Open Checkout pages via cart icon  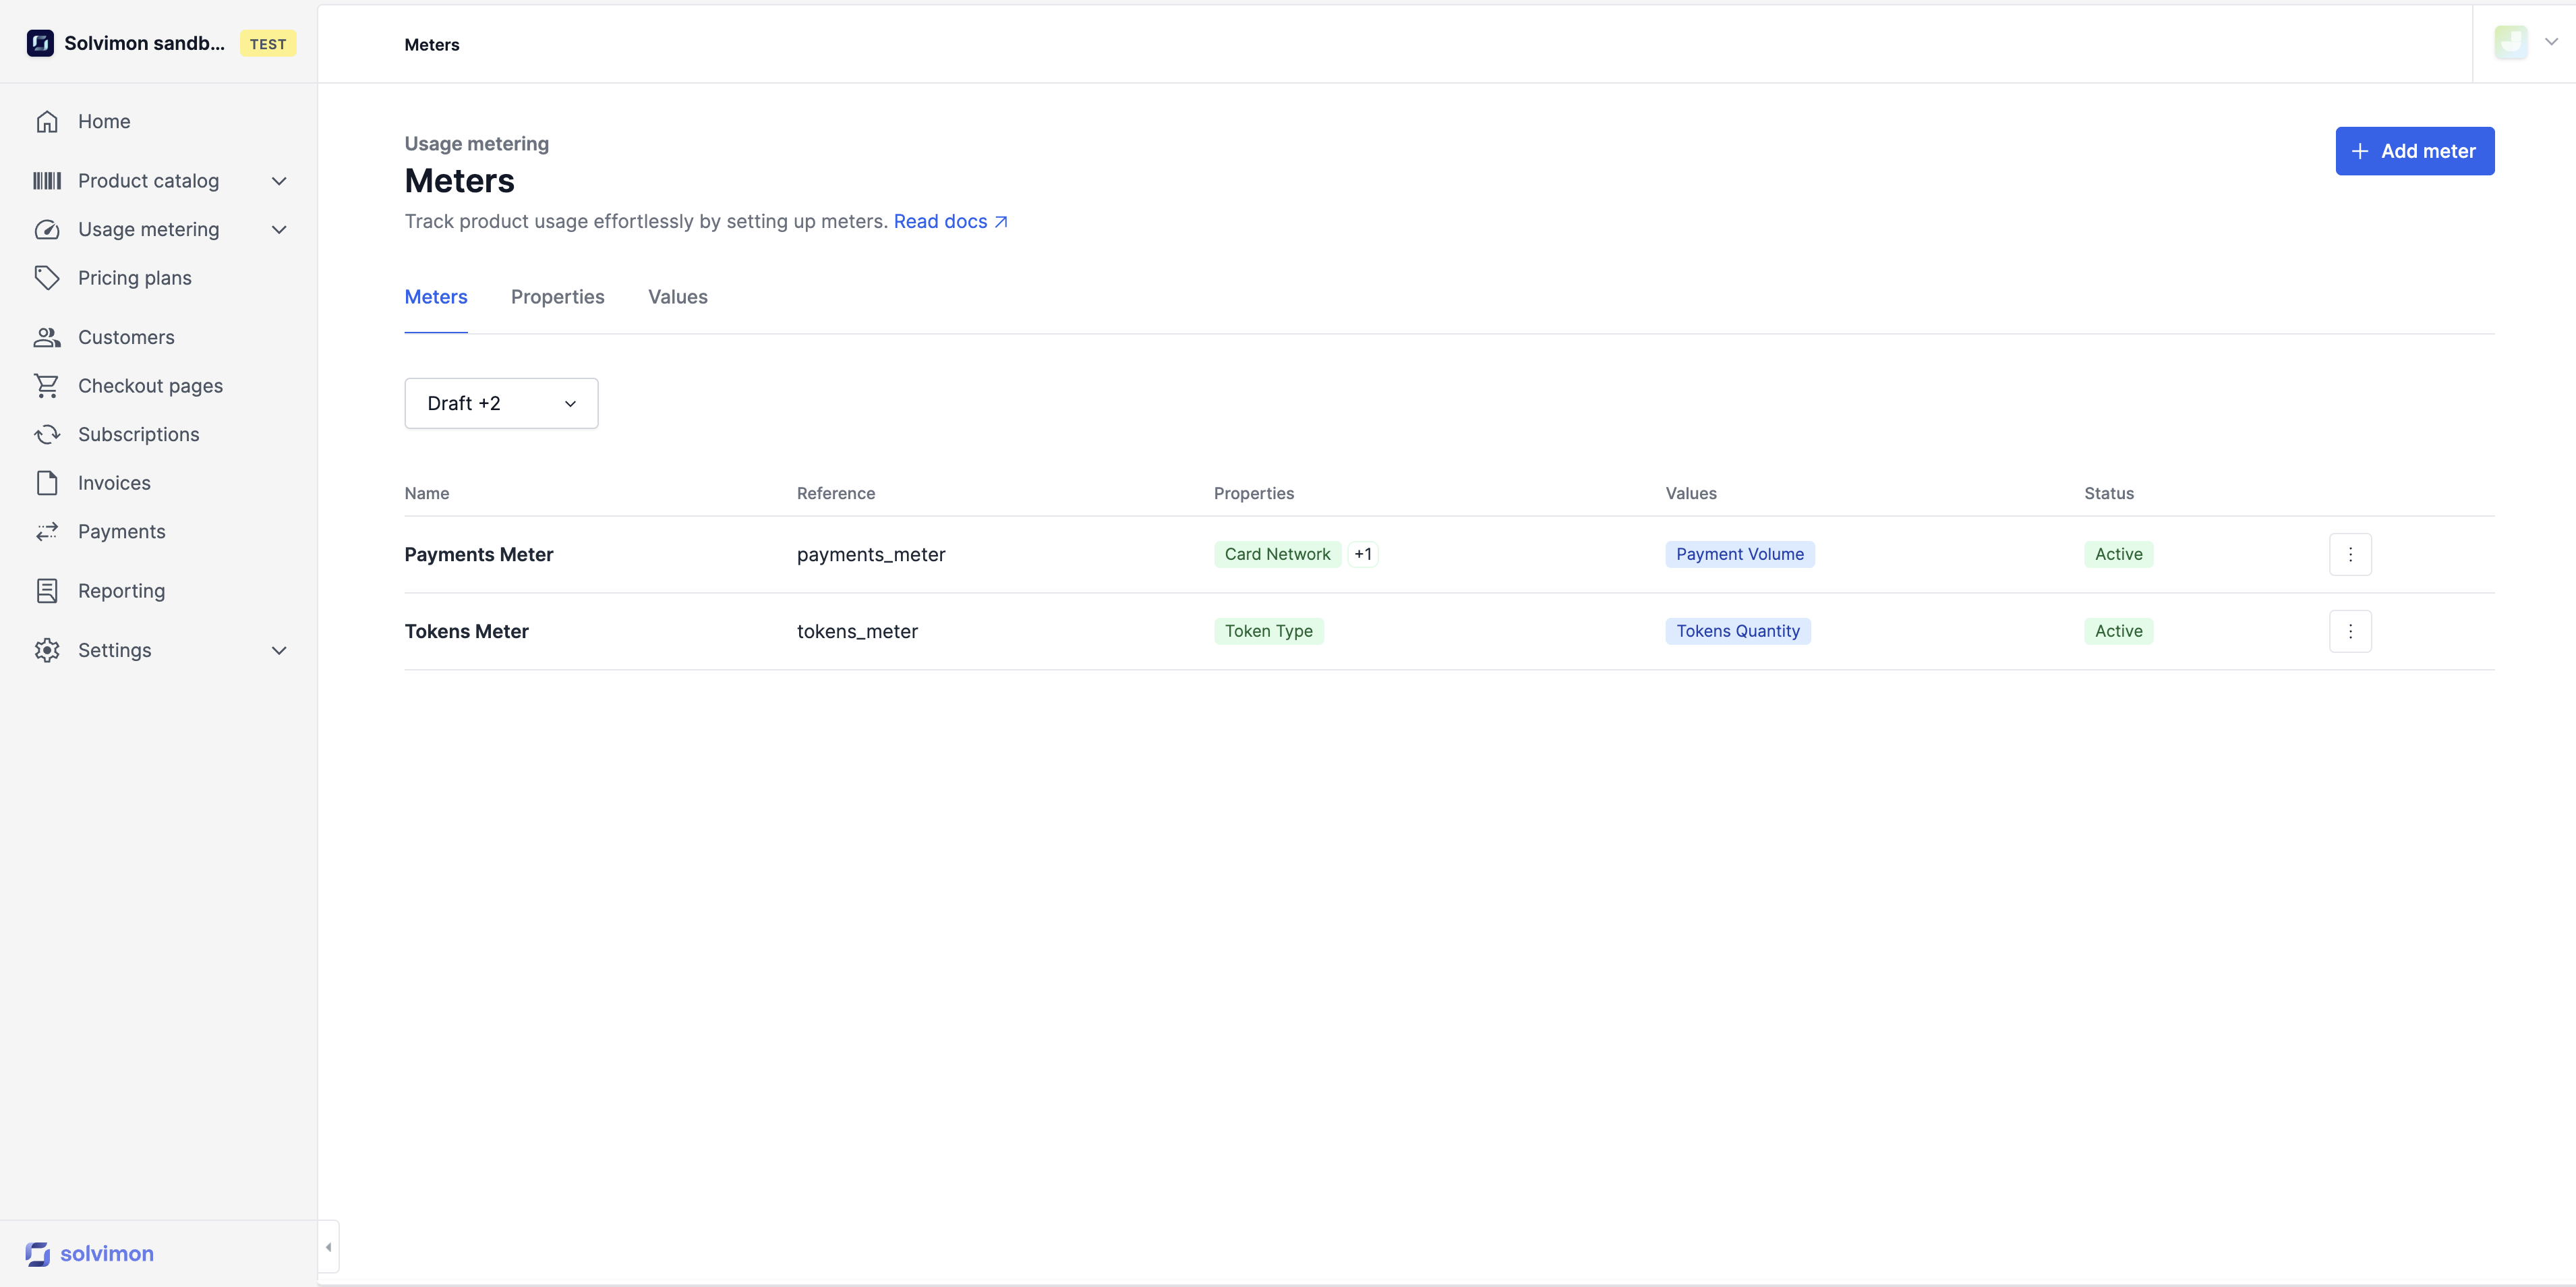coord(47,386)
